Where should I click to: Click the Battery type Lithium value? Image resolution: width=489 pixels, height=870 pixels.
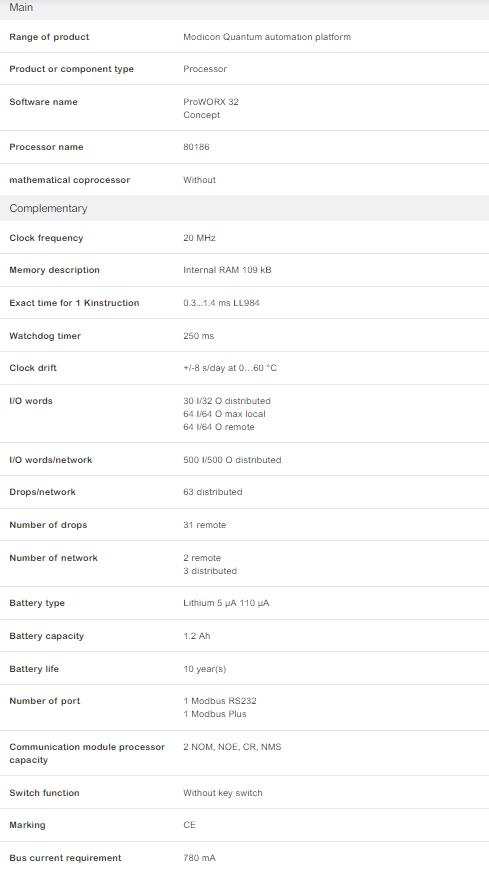tap(226, 603)
